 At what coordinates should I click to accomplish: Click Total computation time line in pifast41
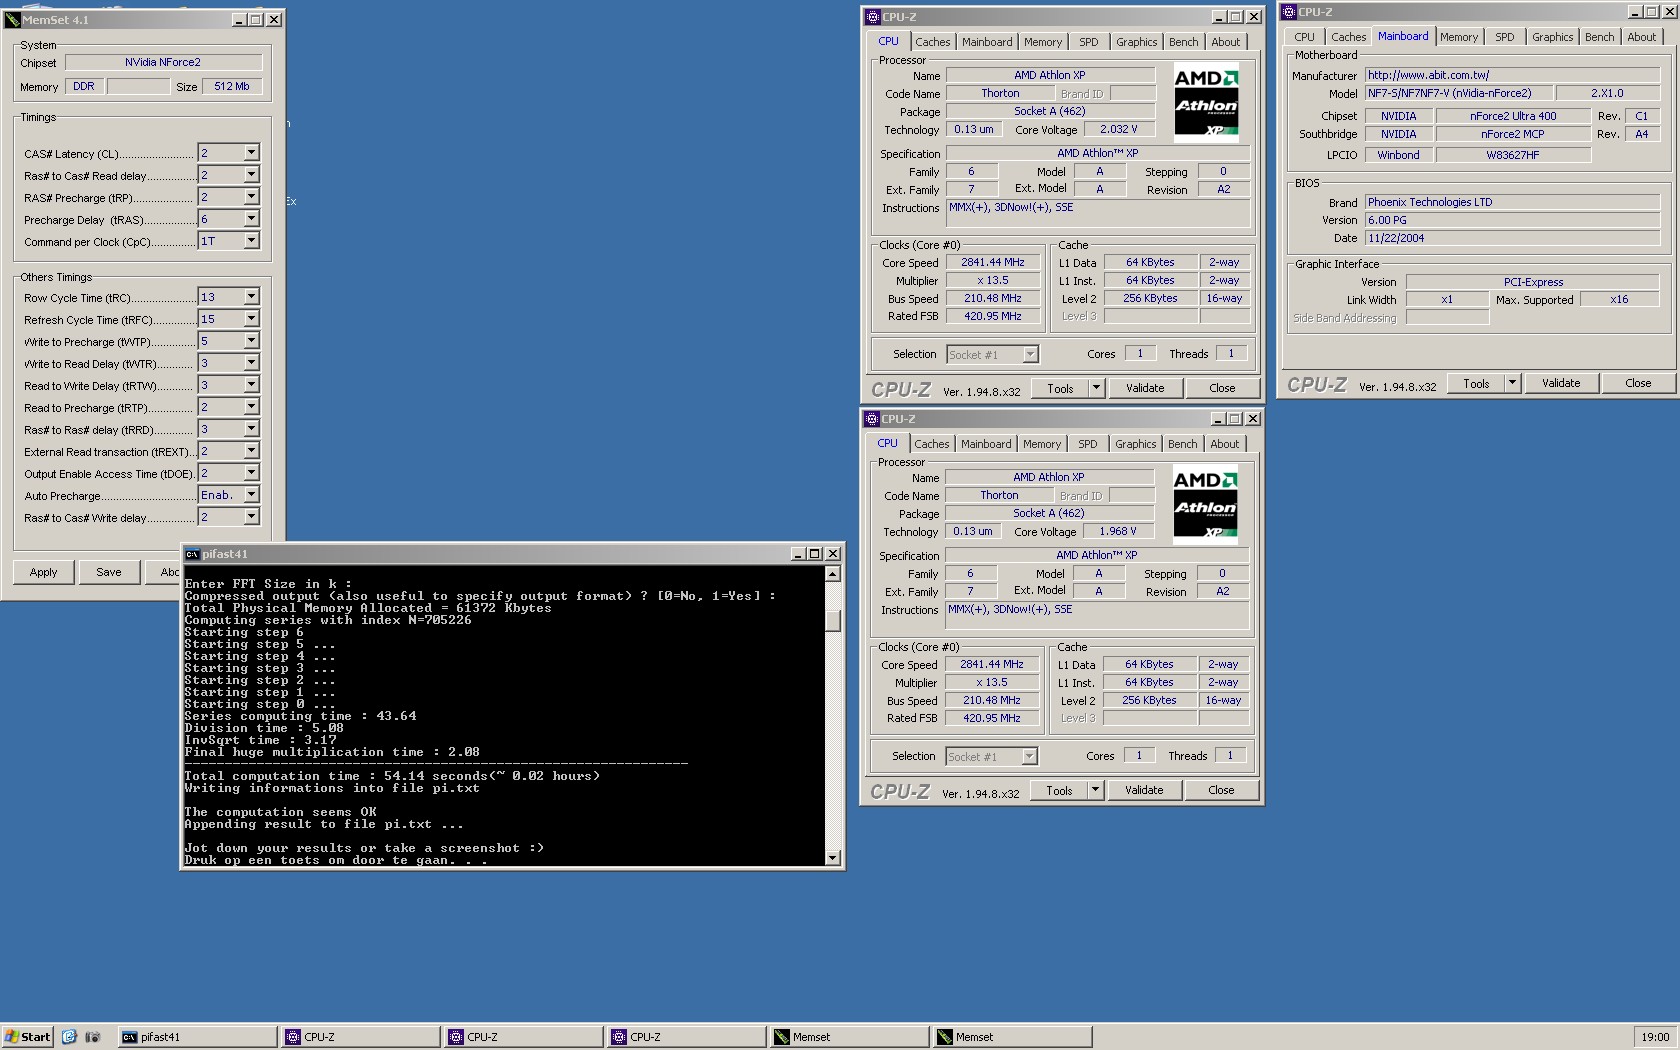[x=392, y=776]
